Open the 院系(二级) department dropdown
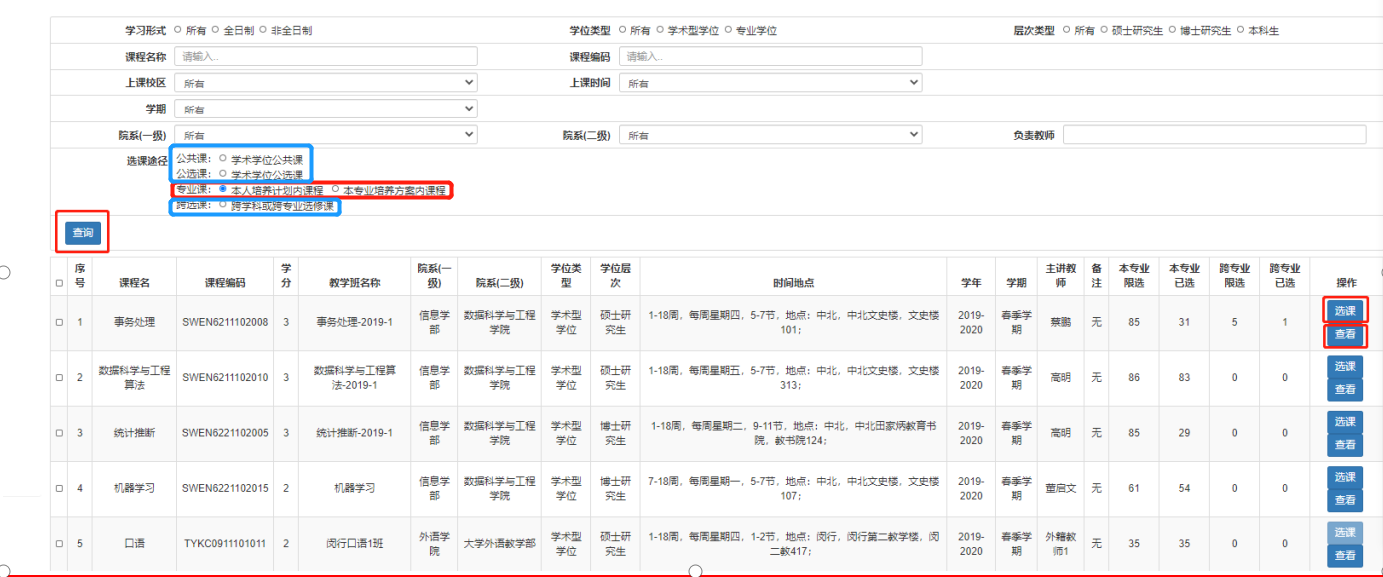Image resolution: width=1383 pixels, height=577 pixels. tap(770, 135)
